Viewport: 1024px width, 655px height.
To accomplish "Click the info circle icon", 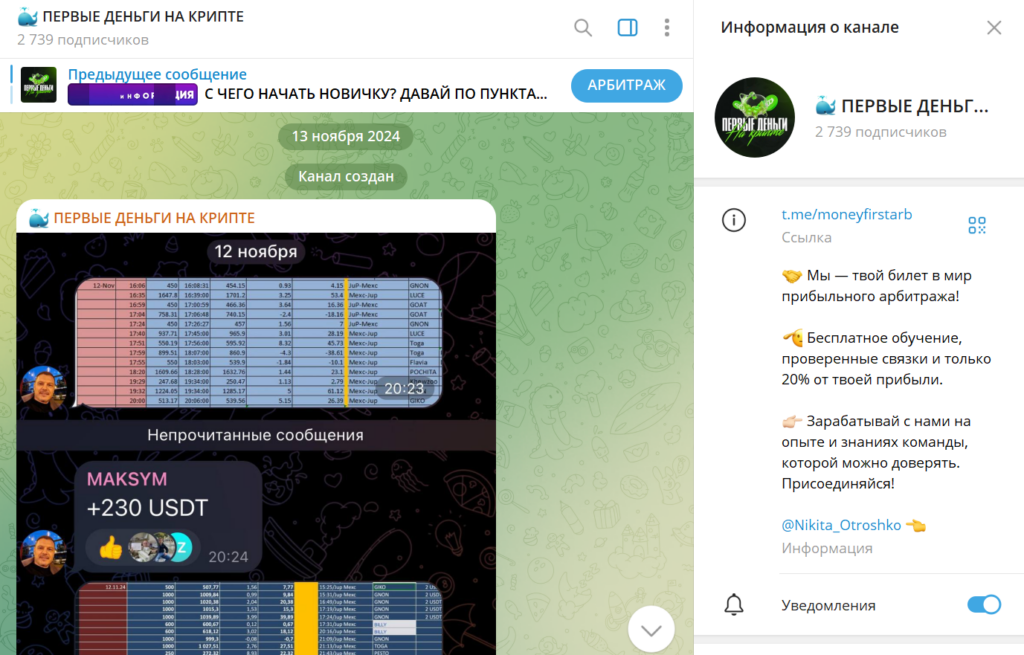I will click(x=733, y=220).
